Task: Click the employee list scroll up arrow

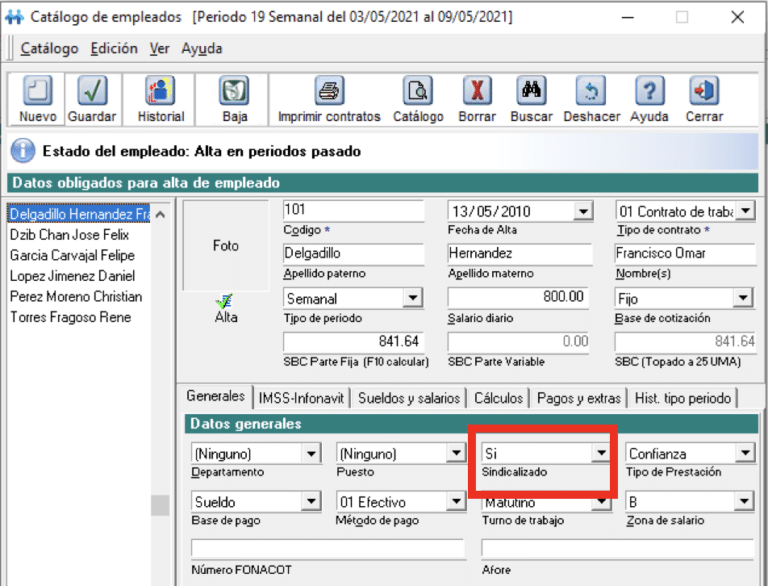Action: (160, 214)
